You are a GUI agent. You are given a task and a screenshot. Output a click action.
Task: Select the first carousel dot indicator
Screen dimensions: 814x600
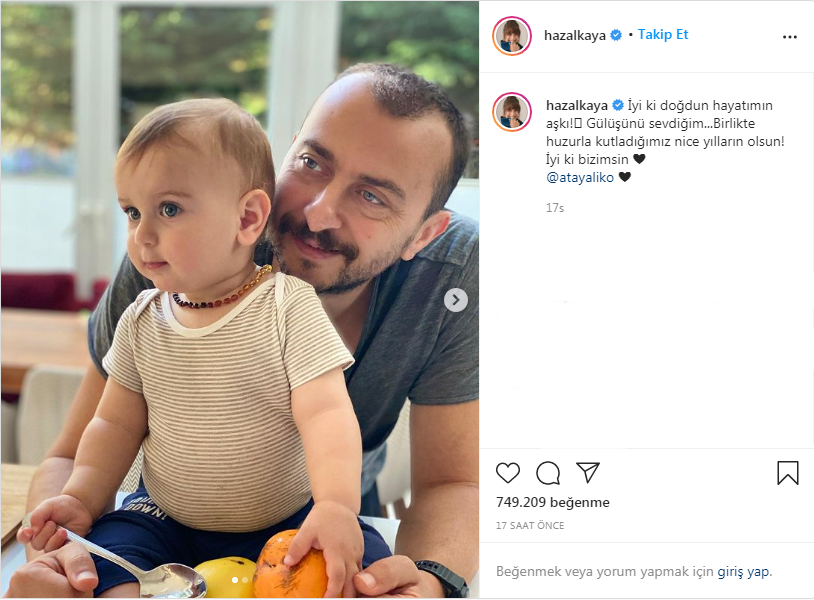pos(235,580)
